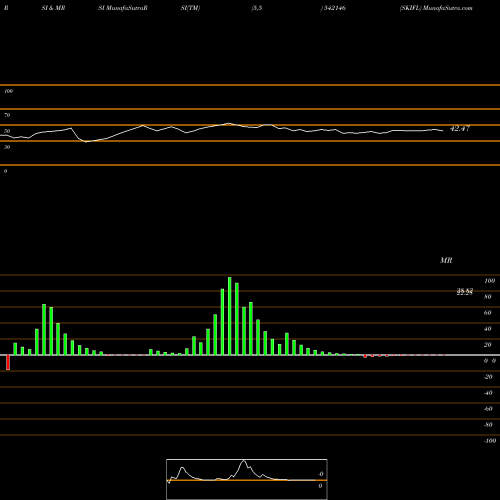Viewport: 500px width, 500px height.
Task: Click the MR axis label 80
Action: [488, 297]
